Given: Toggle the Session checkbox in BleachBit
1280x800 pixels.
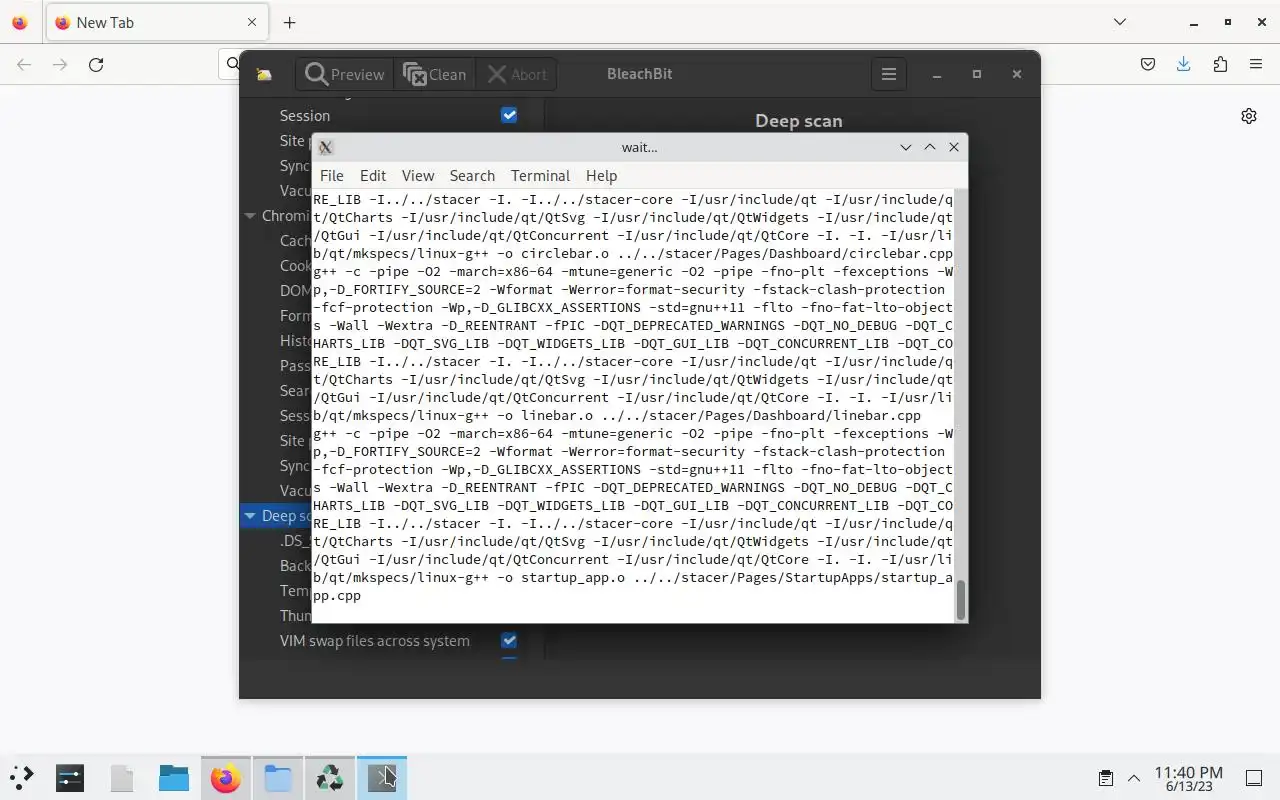Looking at the screenshot, I should tap(509, 115).
